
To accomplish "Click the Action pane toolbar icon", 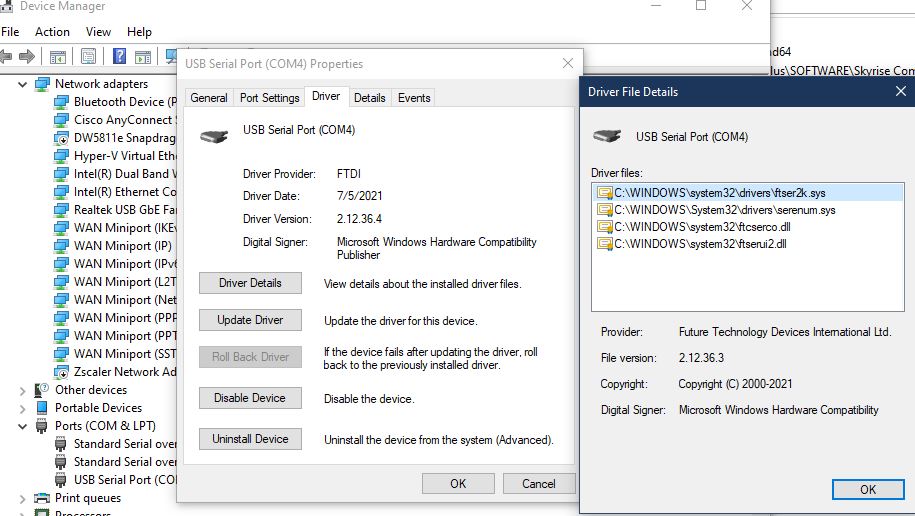I will pos(143,57).
